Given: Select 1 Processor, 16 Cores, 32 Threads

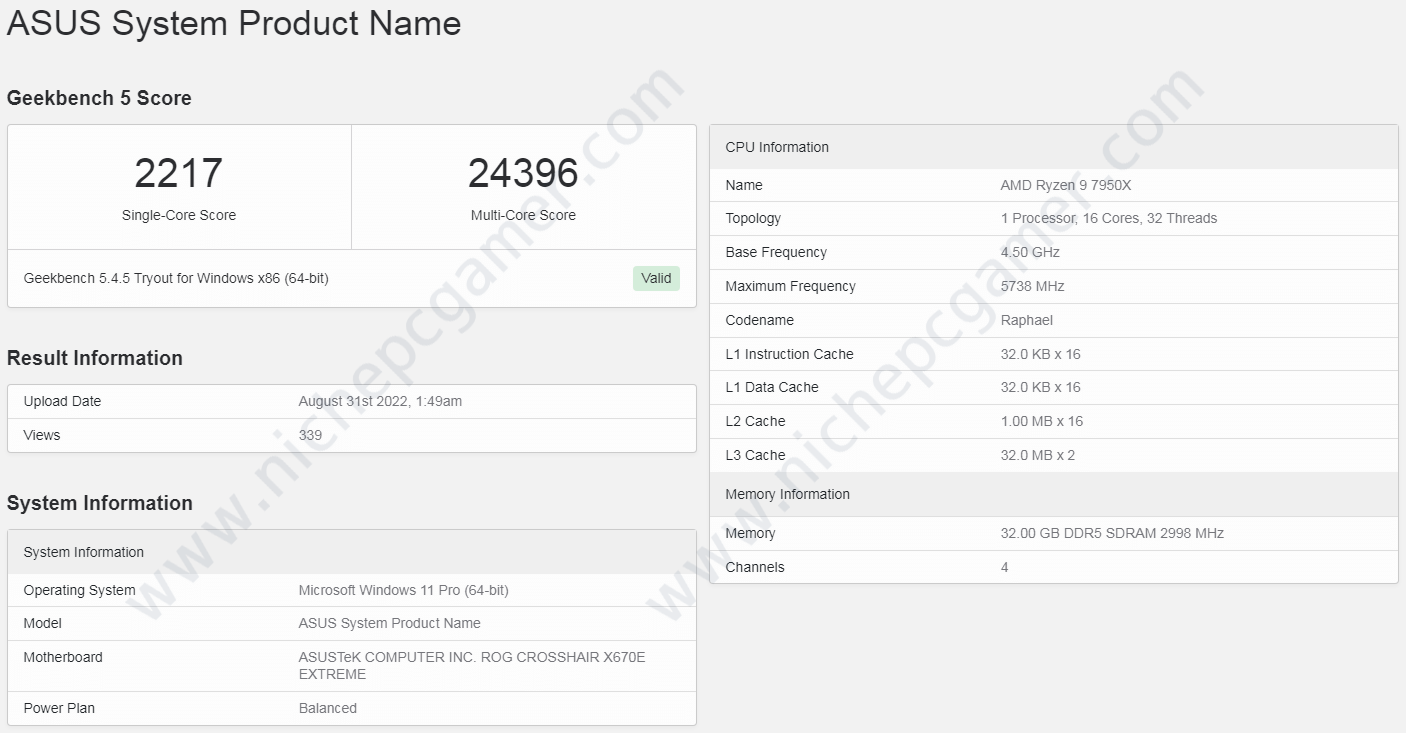Looking at the screenshot, I should 1109,218.
